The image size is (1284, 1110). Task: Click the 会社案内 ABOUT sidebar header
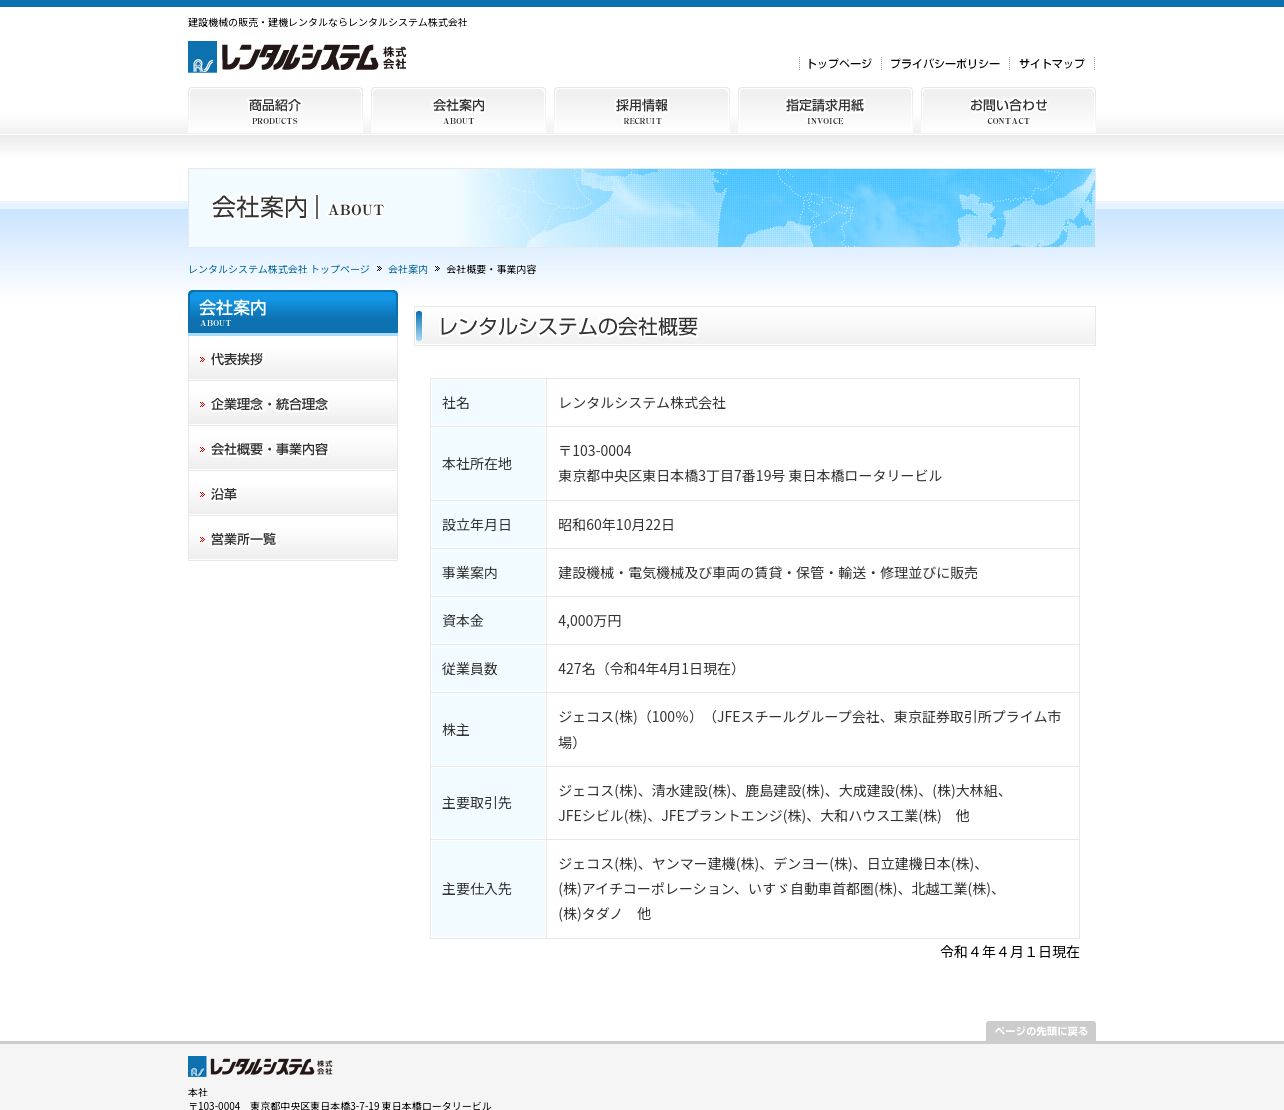(x=293, y=312)
